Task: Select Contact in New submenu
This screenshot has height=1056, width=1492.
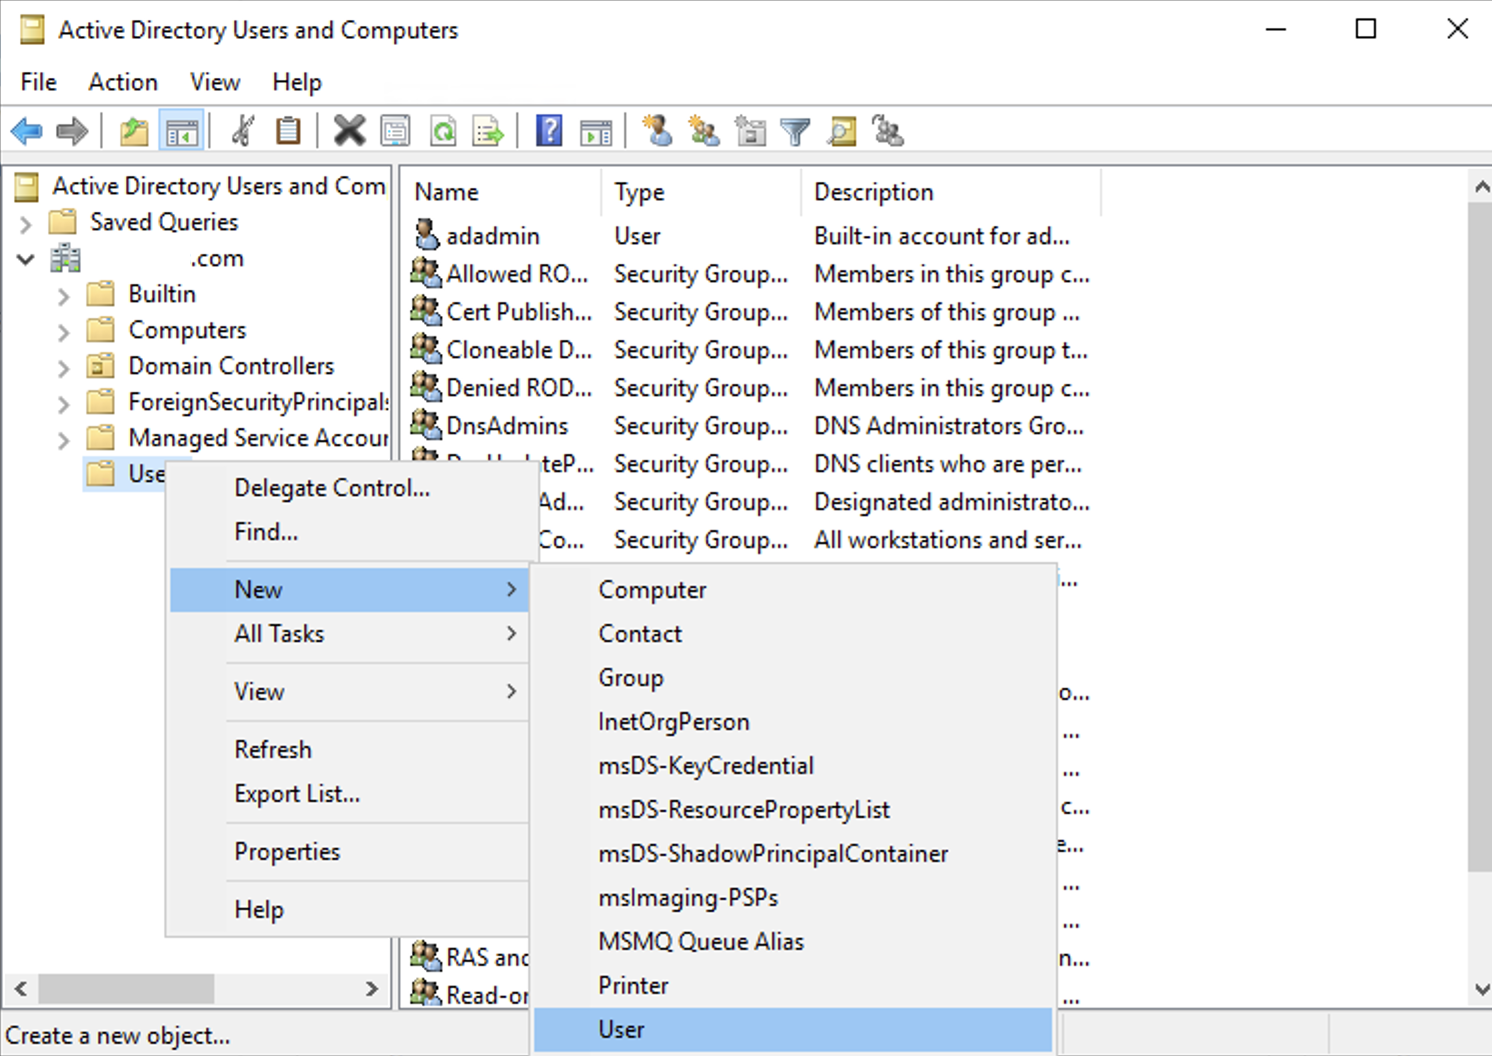Action: coord(793,633)
